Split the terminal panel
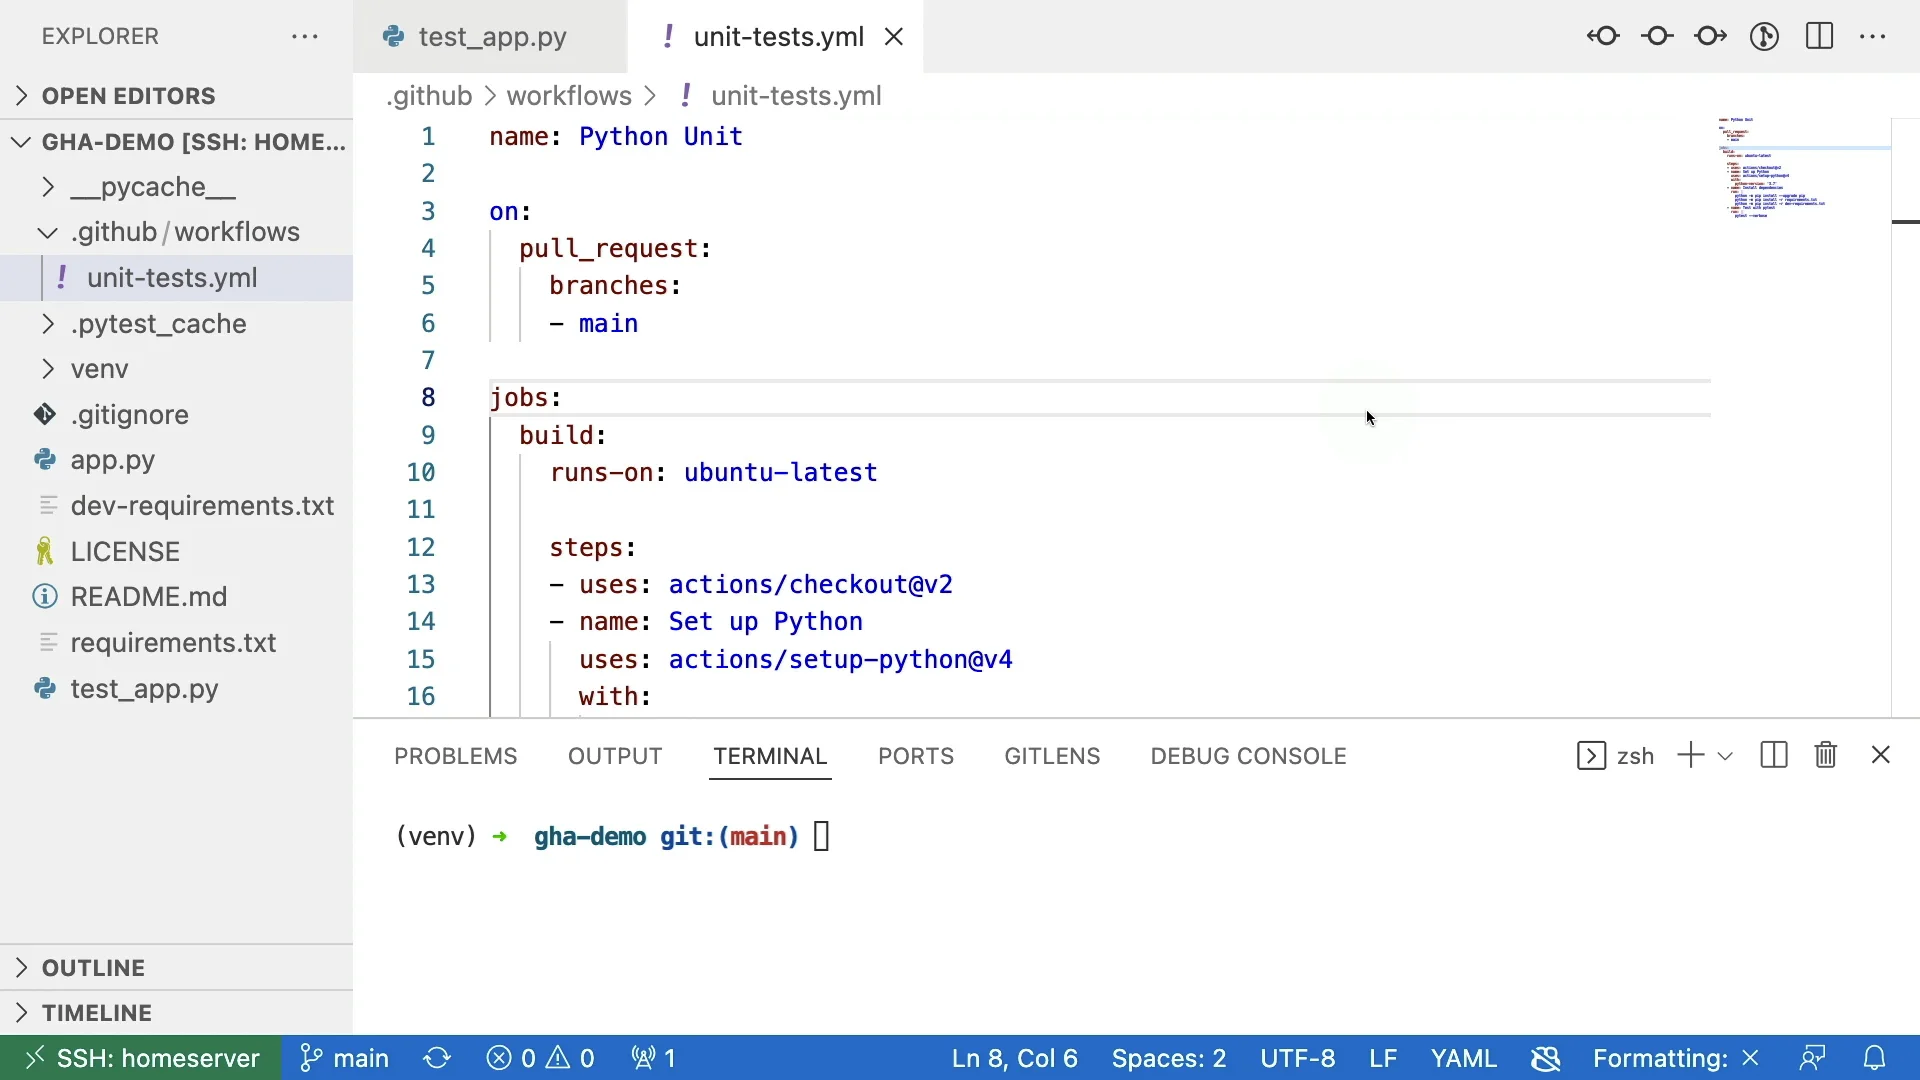The width and height of the screenshot is (1920, 1080). pos(1773,755)
